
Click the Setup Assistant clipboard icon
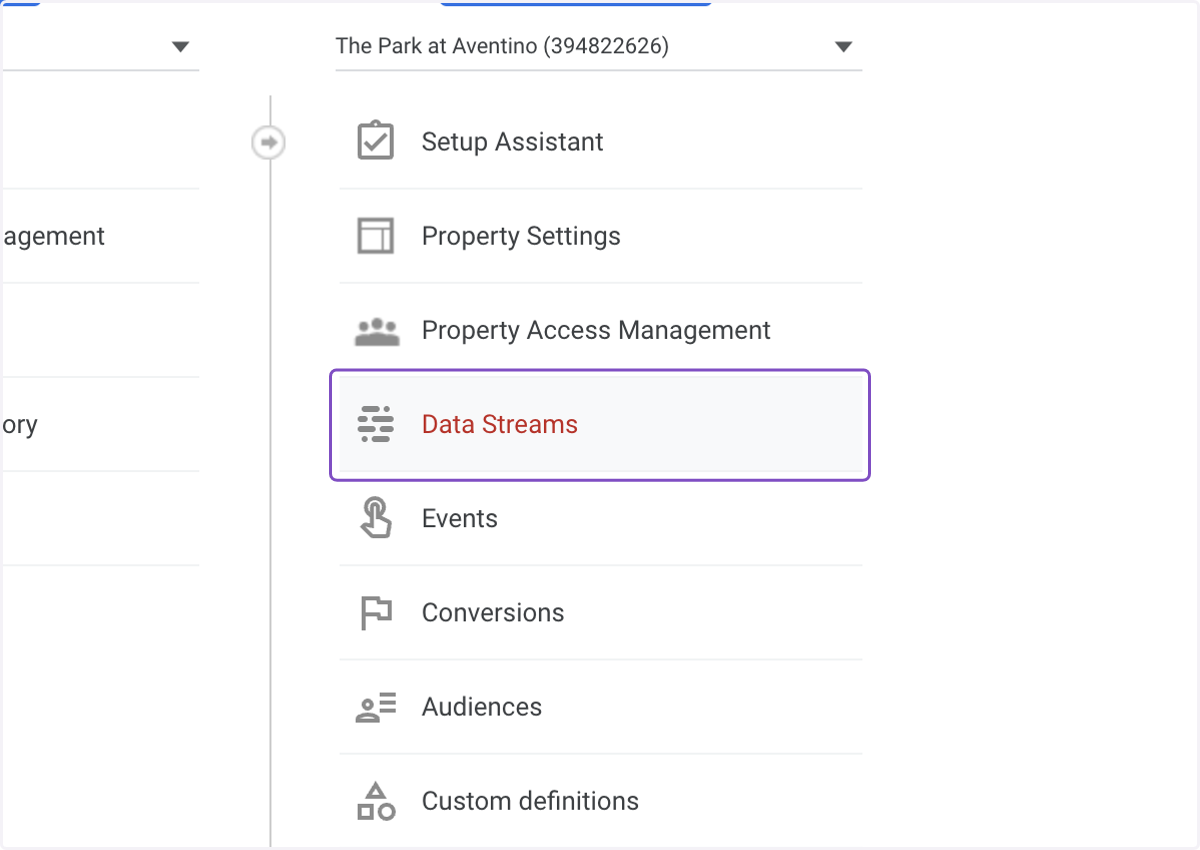(x=376, y=141)
